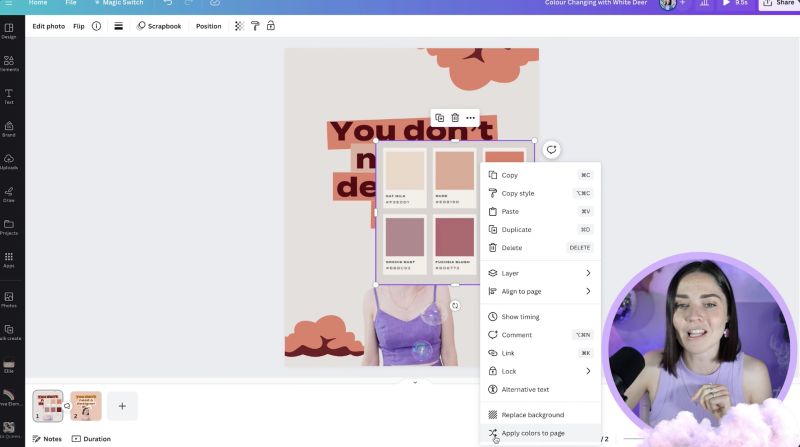Open the Brand panel

9,129
